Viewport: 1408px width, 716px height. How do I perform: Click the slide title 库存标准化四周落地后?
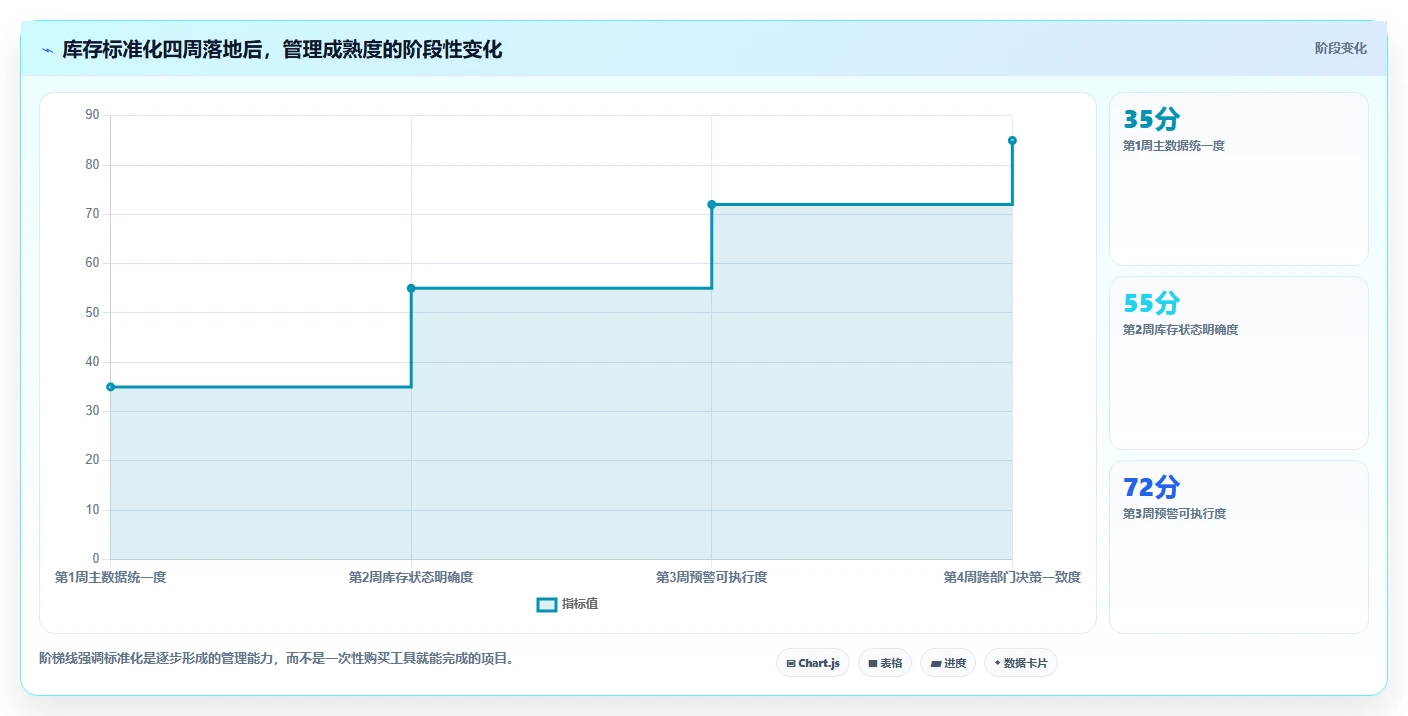pyautogui.click(x=282, y=49)
